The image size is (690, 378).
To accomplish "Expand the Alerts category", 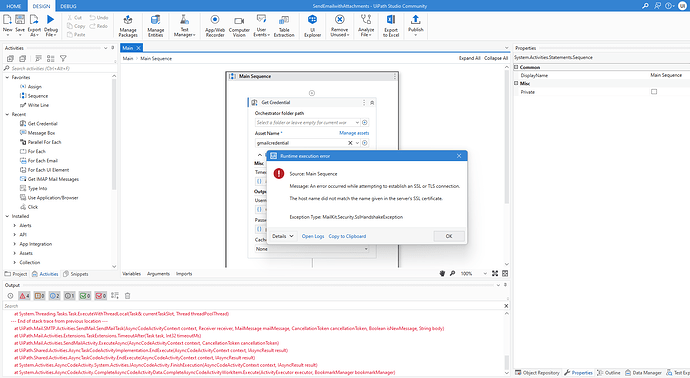I will coord(15,225).
